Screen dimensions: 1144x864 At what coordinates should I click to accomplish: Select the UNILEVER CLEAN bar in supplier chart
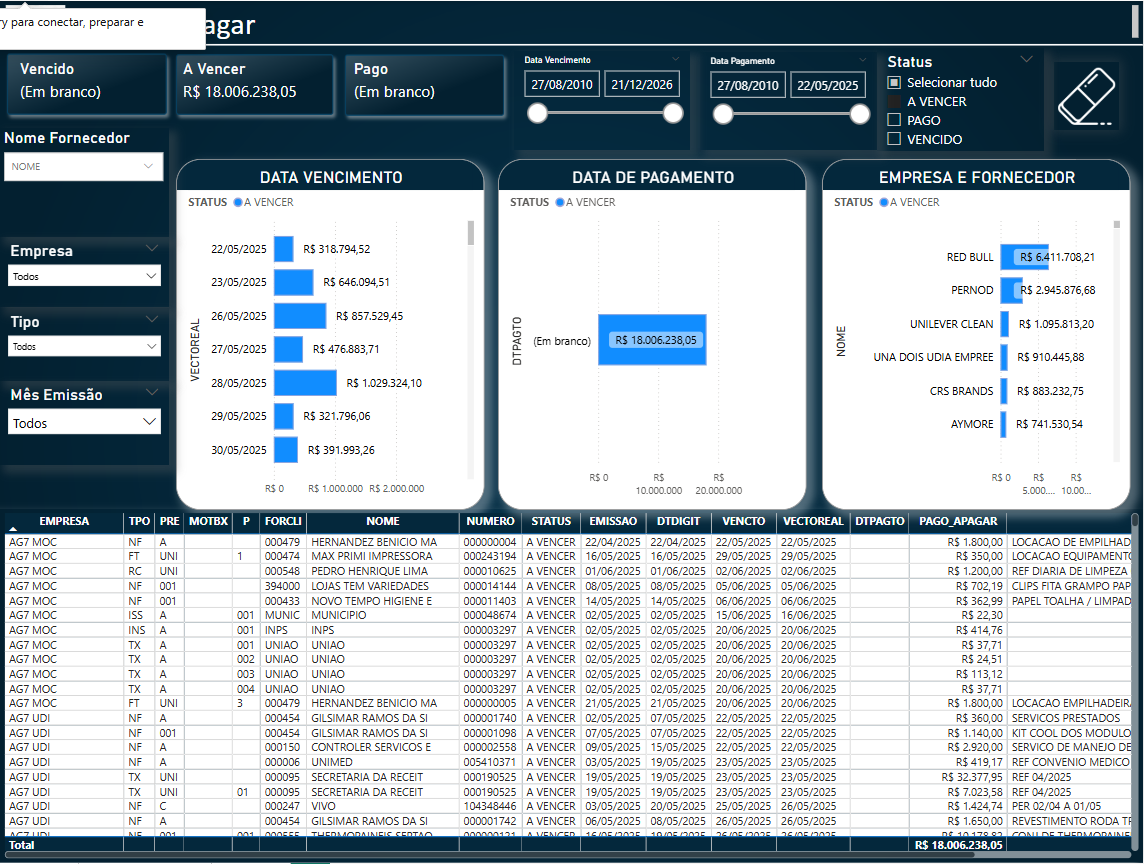point(1005,324)
